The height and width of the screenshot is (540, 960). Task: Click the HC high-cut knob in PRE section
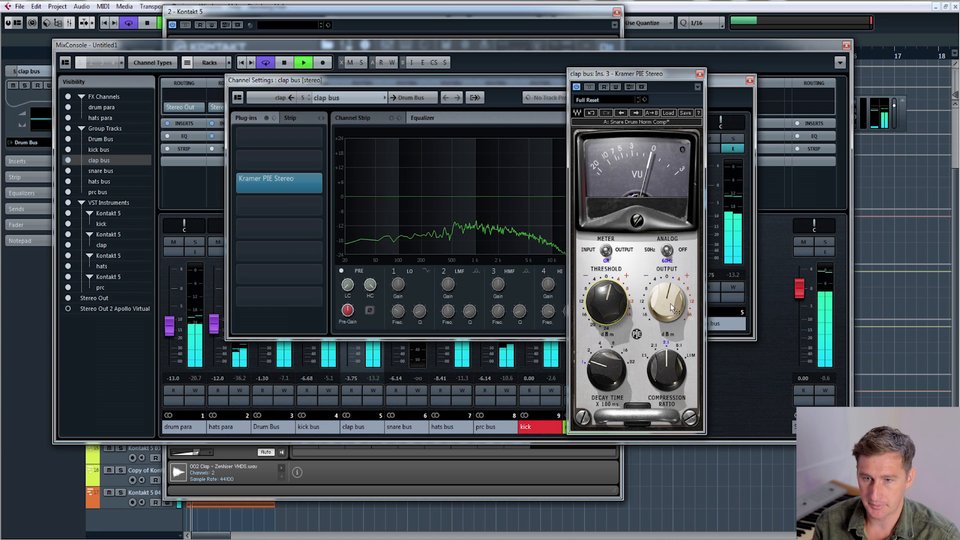370,285
